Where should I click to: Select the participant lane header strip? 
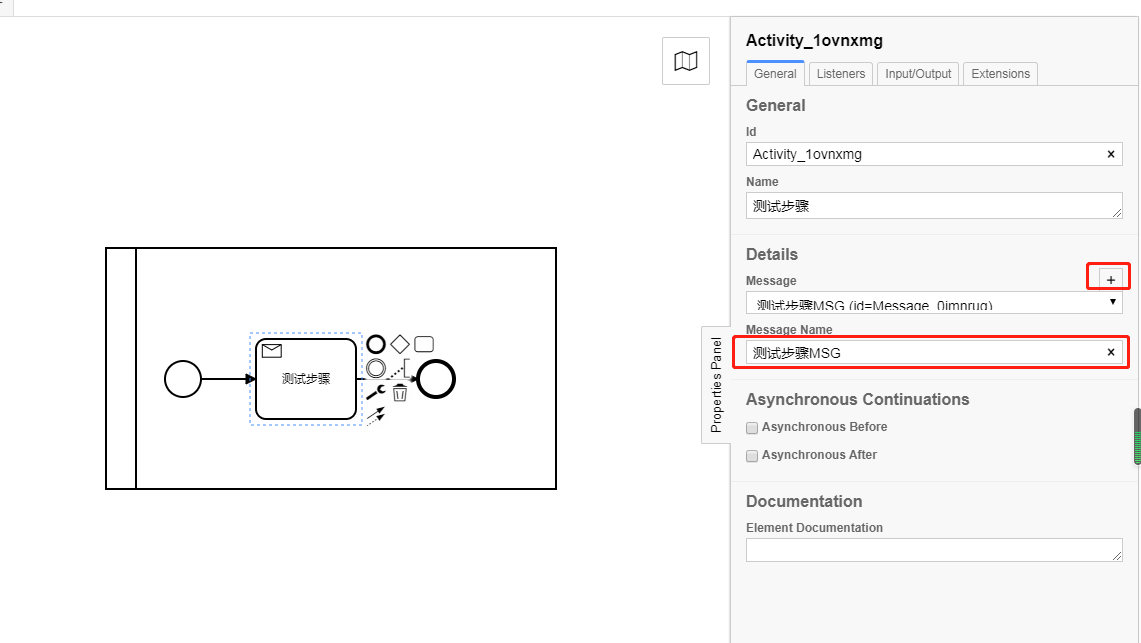click(x=121, y=368)
